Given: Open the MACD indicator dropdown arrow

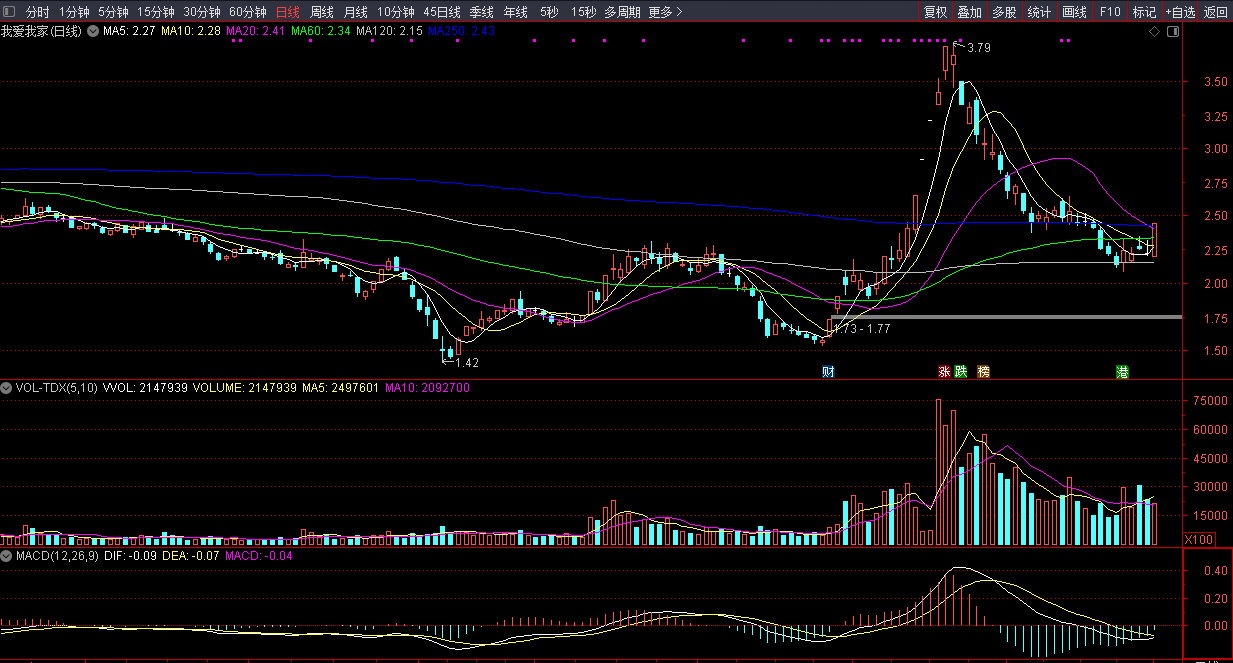Looking at the screenshot, I should (7, 555).
